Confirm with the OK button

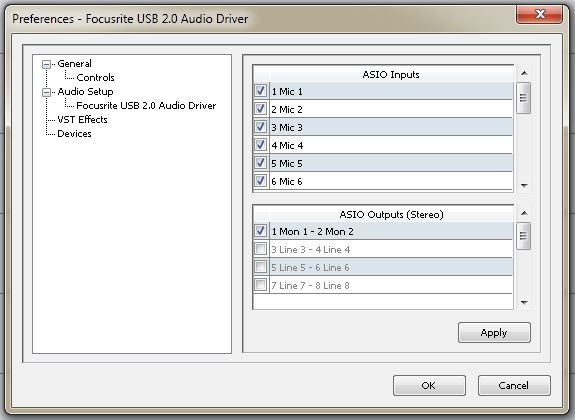click(429, 386)
